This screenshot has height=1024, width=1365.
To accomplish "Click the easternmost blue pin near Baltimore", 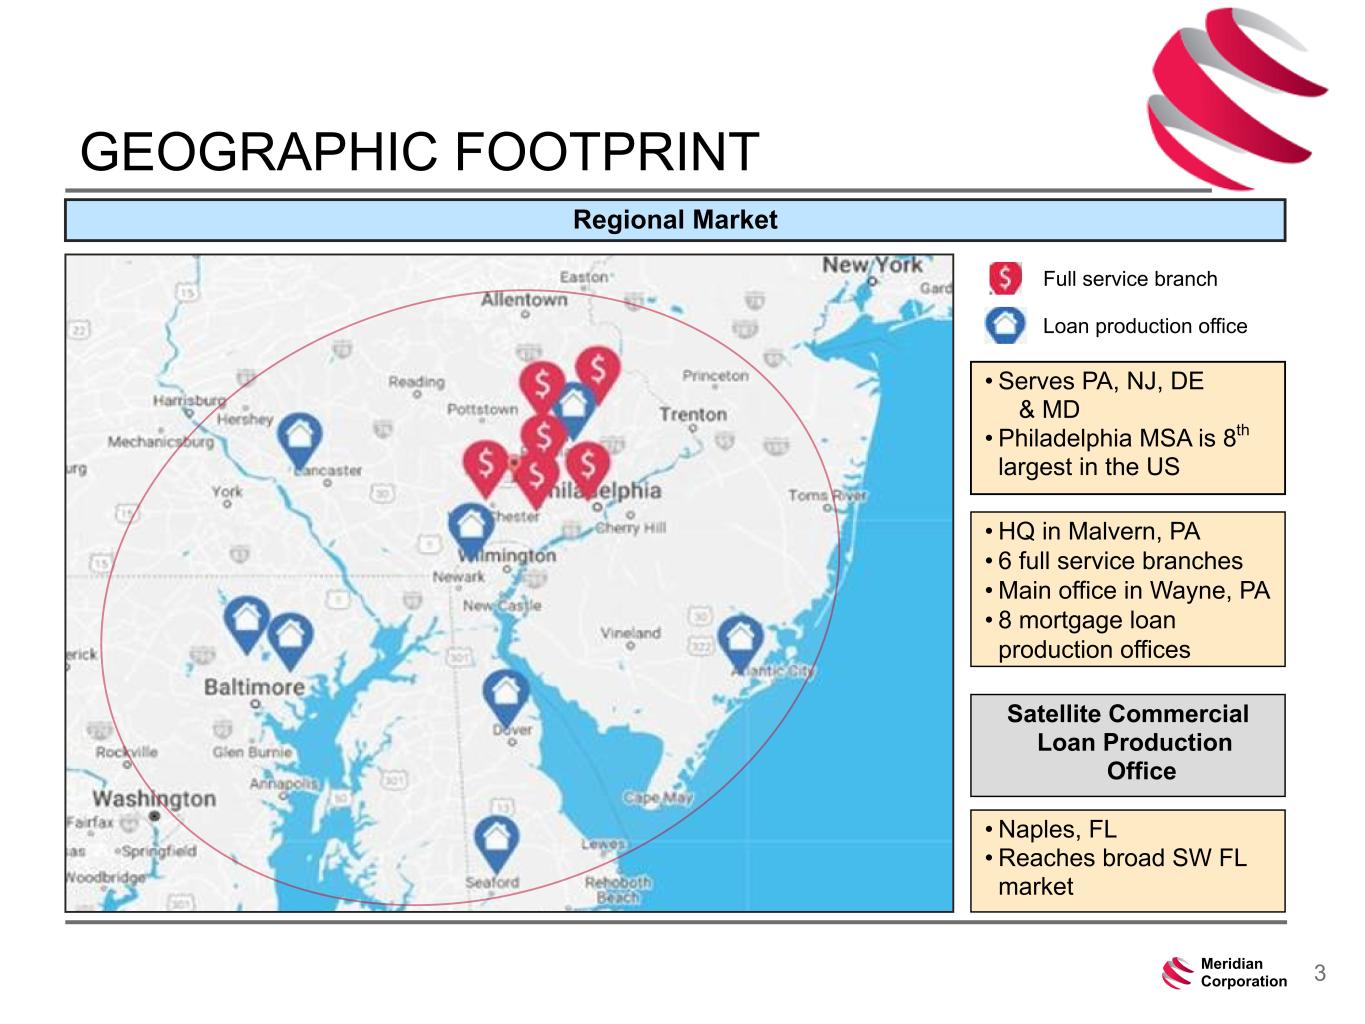I will click(x=290, y=641).
